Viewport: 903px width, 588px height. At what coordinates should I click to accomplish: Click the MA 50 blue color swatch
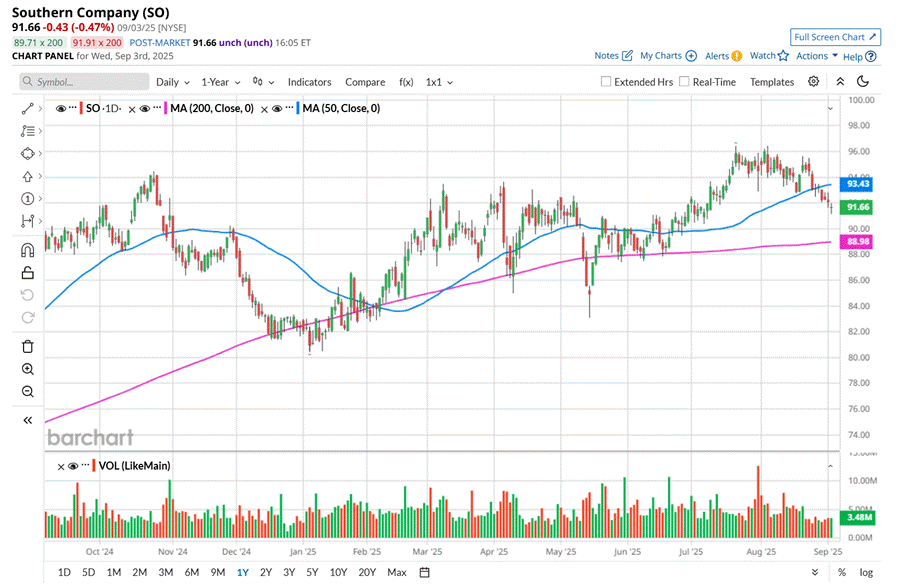pyautogui.click(x=298, y=108)
